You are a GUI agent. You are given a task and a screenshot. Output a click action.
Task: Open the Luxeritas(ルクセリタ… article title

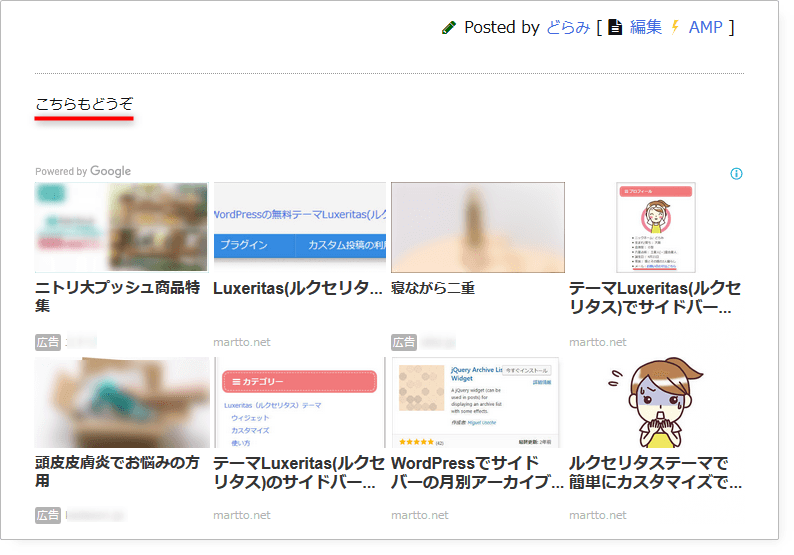(298, 288)
